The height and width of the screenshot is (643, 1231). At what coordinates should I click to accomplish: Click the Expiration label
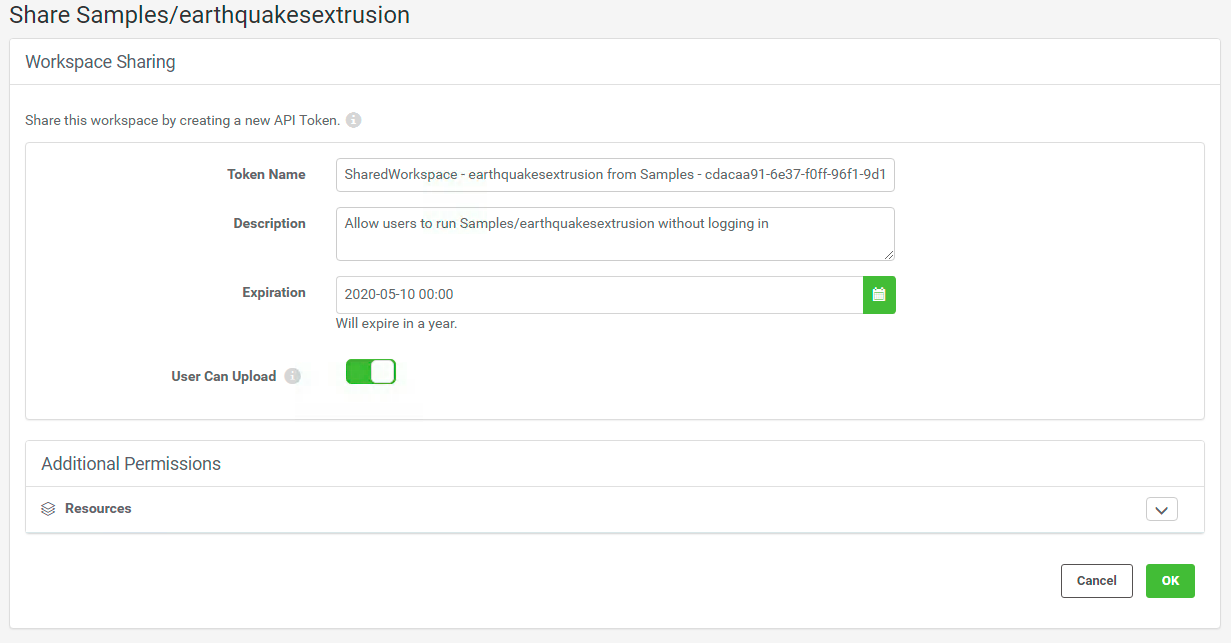tap(274, 292)
